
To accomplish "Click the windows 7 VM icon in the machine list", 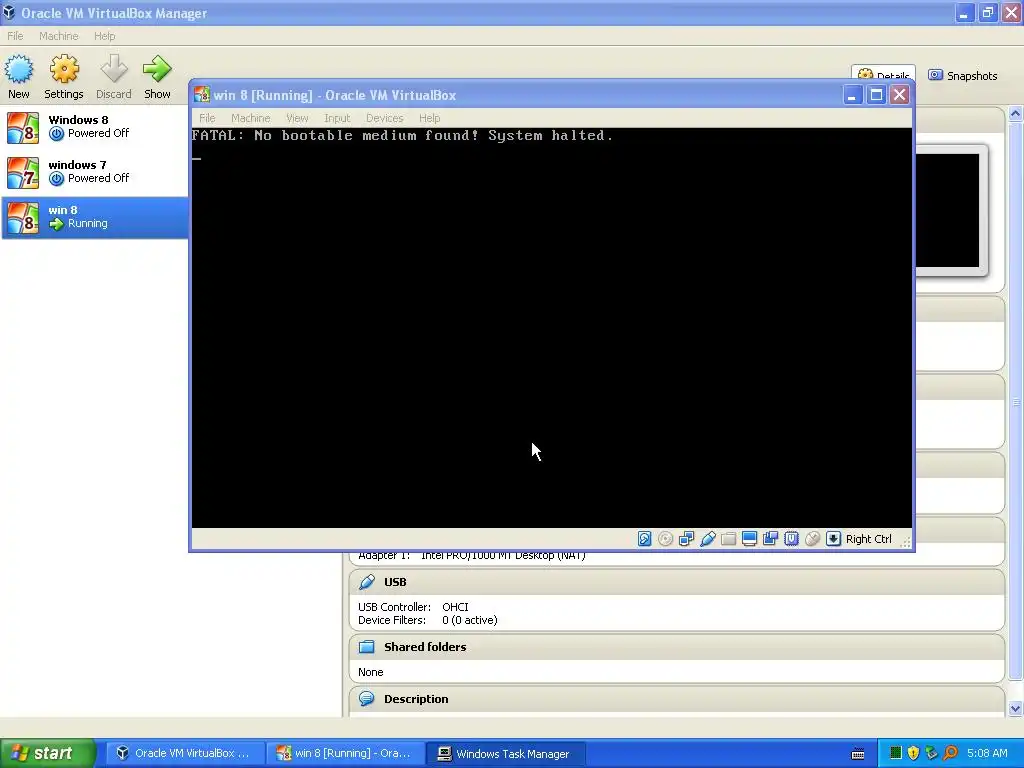I will coord(23,172).
